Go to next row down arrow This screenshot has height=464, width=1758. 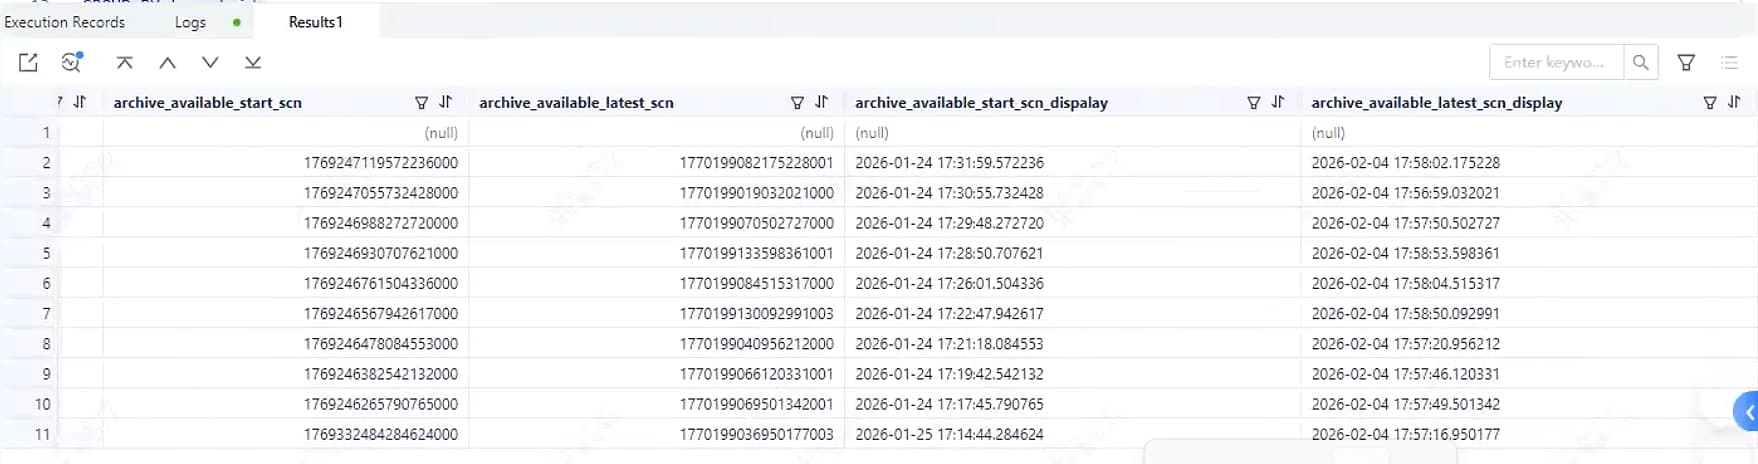[x=210, y=62]
